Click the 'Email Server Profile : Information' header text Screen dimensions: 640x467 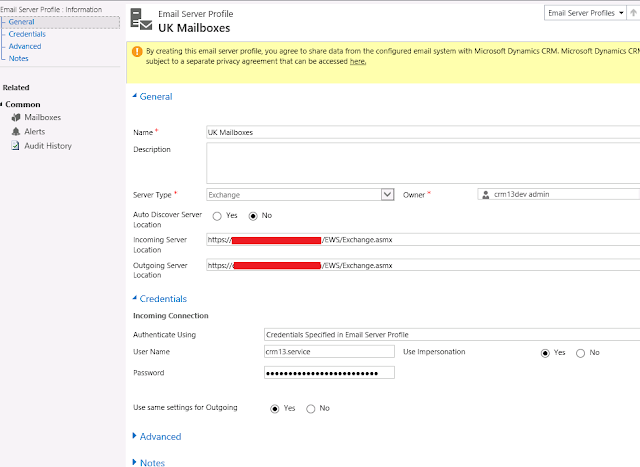click(x=51, y=9)
